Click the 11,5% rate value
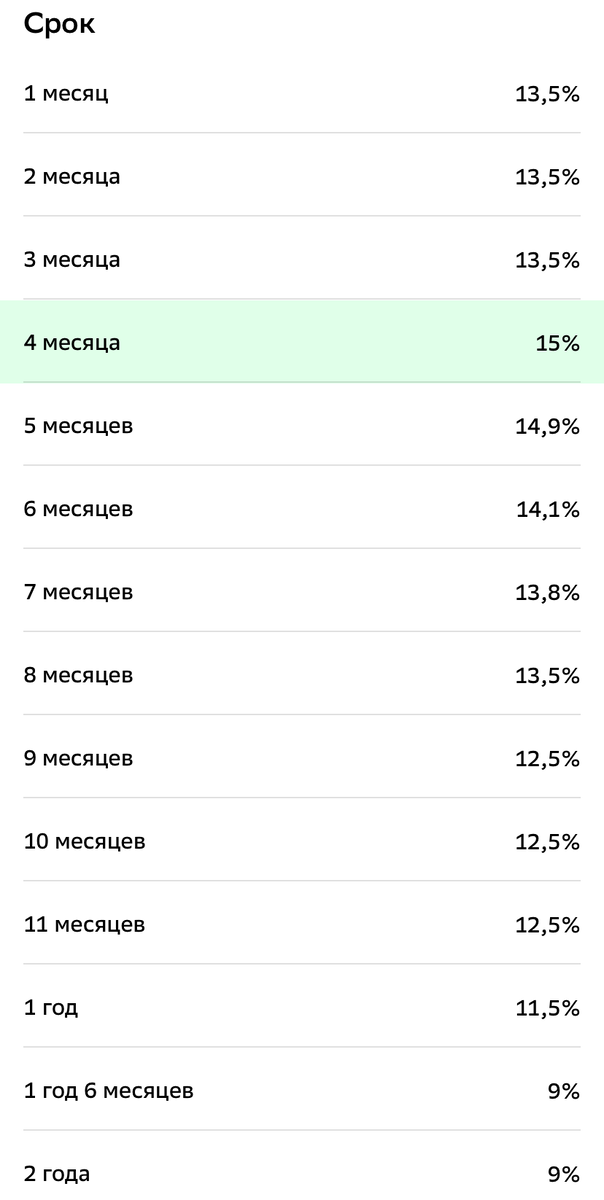The image size is (604, 1200). click(x=548, y=1007)
